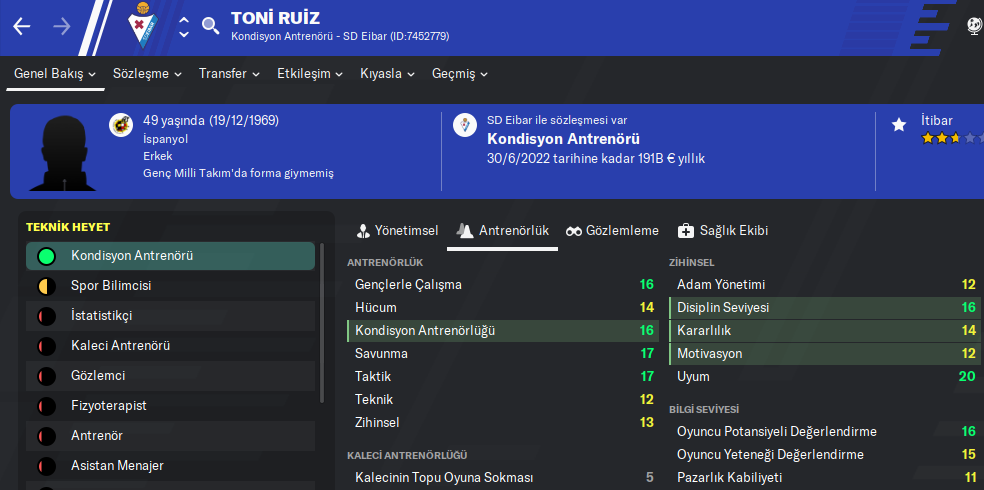Switch to the Gözlemleme tab
The height and width of the screenshot is (490, 984).
point(612,231)
